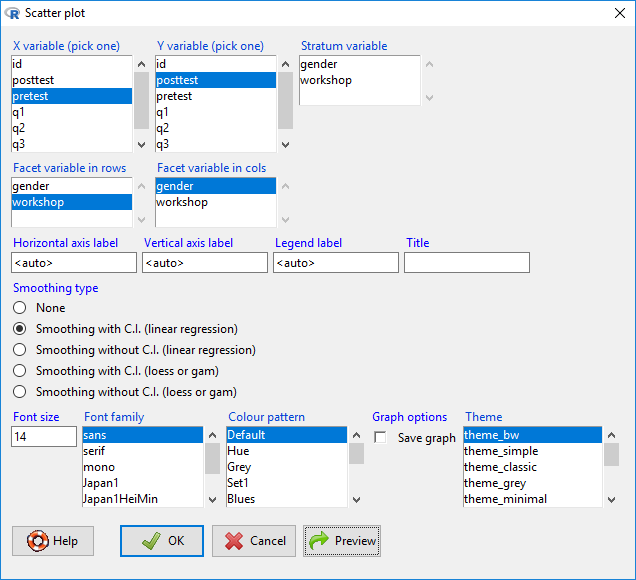The height and width of the screenshot is (580, 636).
Task: Close the Scatter plot dialog window
Action: pyautogui.click(x=616, y=13)
